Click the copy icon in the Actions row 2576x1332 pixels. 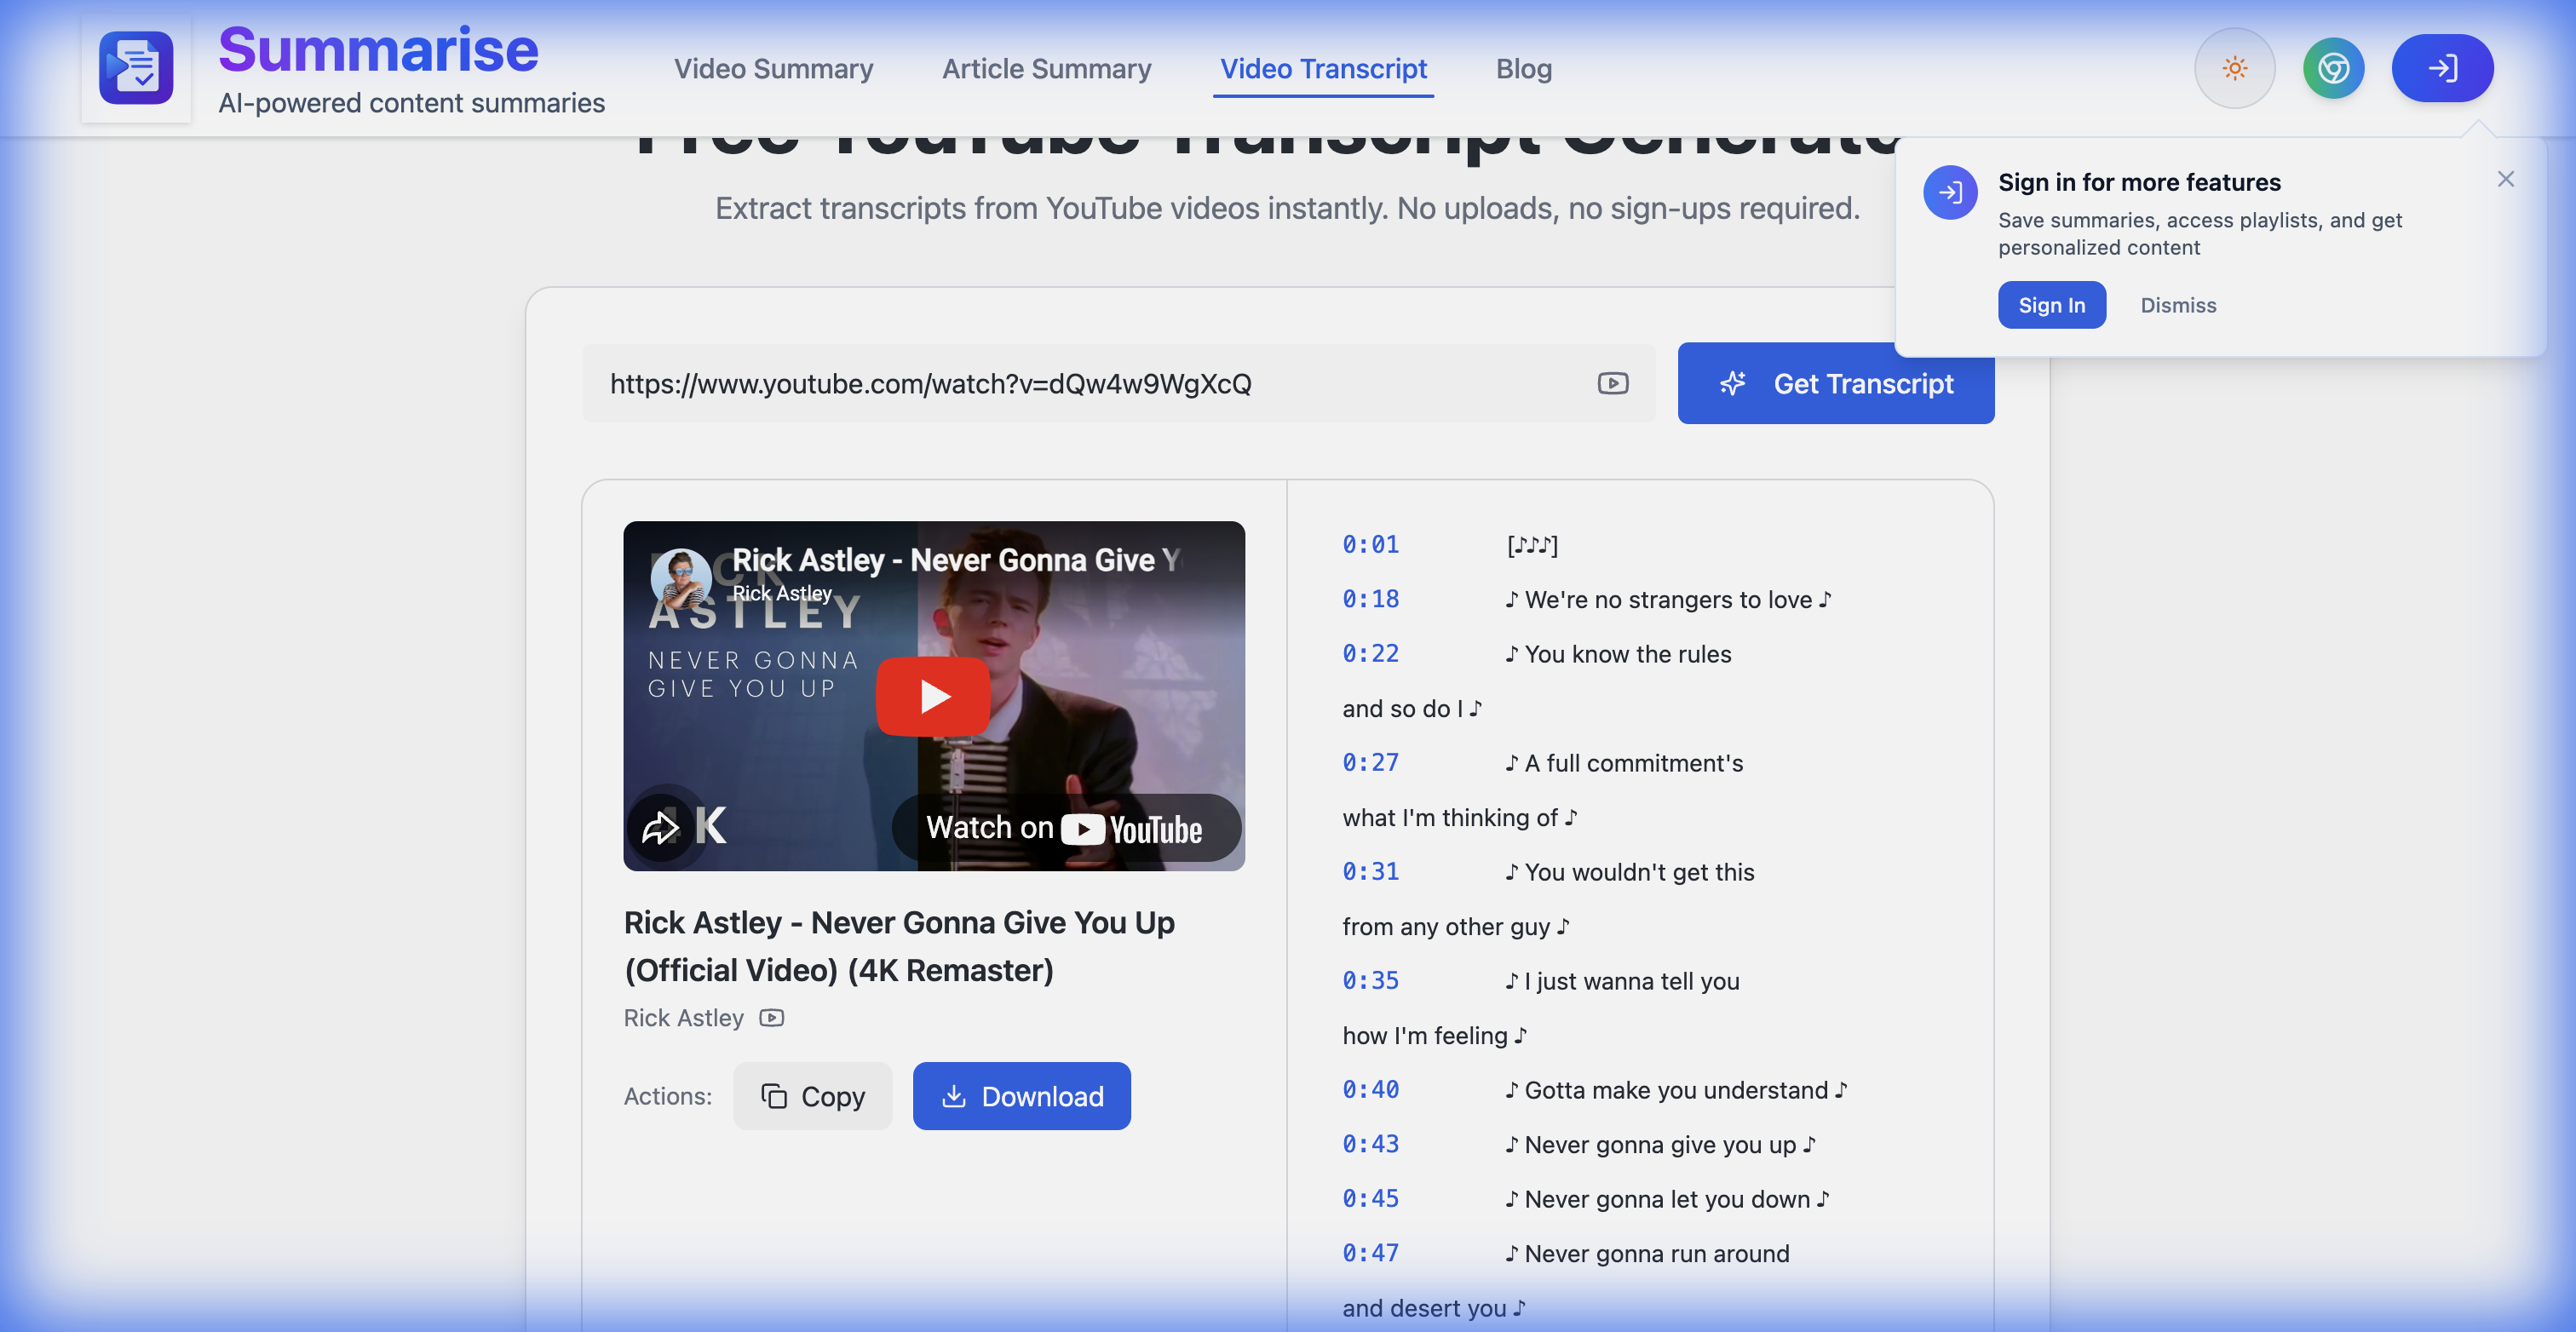point(773,1095)
